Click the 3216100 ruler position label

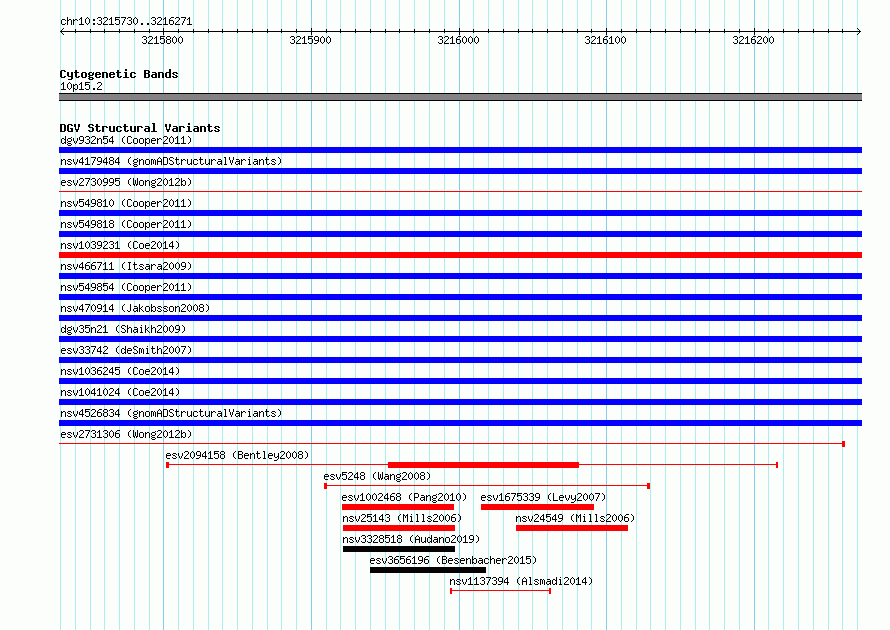606,40
